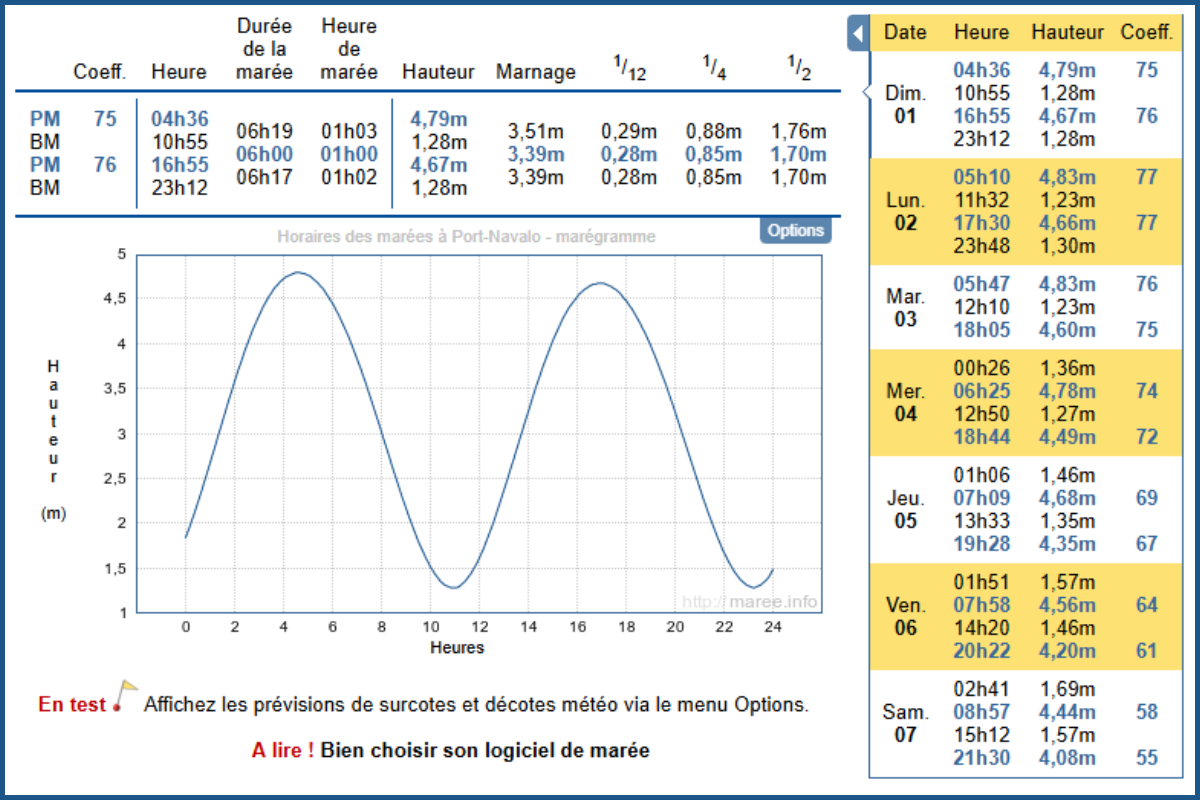Screen dimensions: 1200x800
Task: Collapse the date panel with the arrow icon
Action: [857, 33]
